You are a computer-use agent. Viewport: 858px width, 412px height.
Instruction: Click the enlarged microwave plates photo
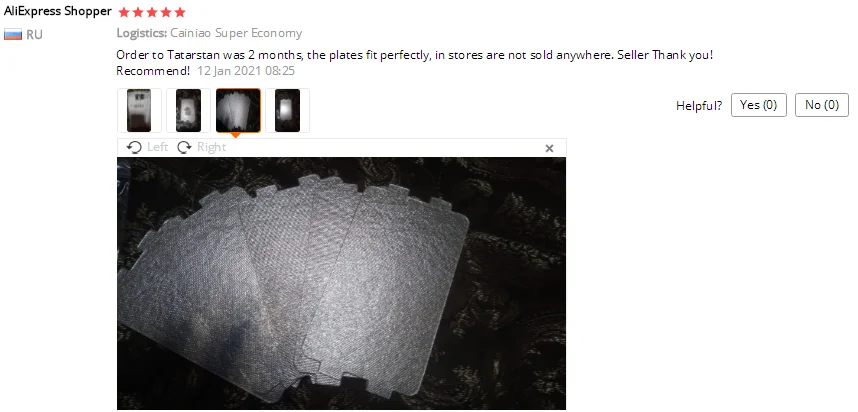[341, 283]
